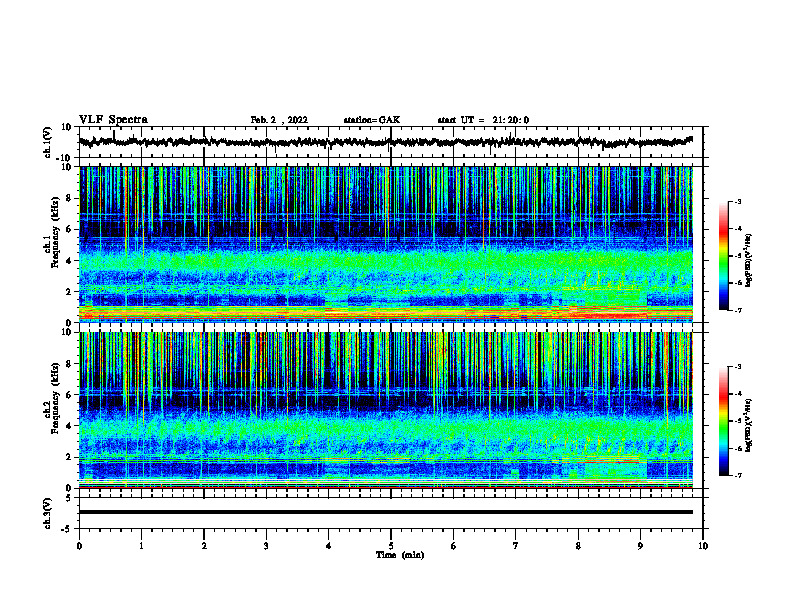Click the thick black ch.3 signal line

(386, 512)
